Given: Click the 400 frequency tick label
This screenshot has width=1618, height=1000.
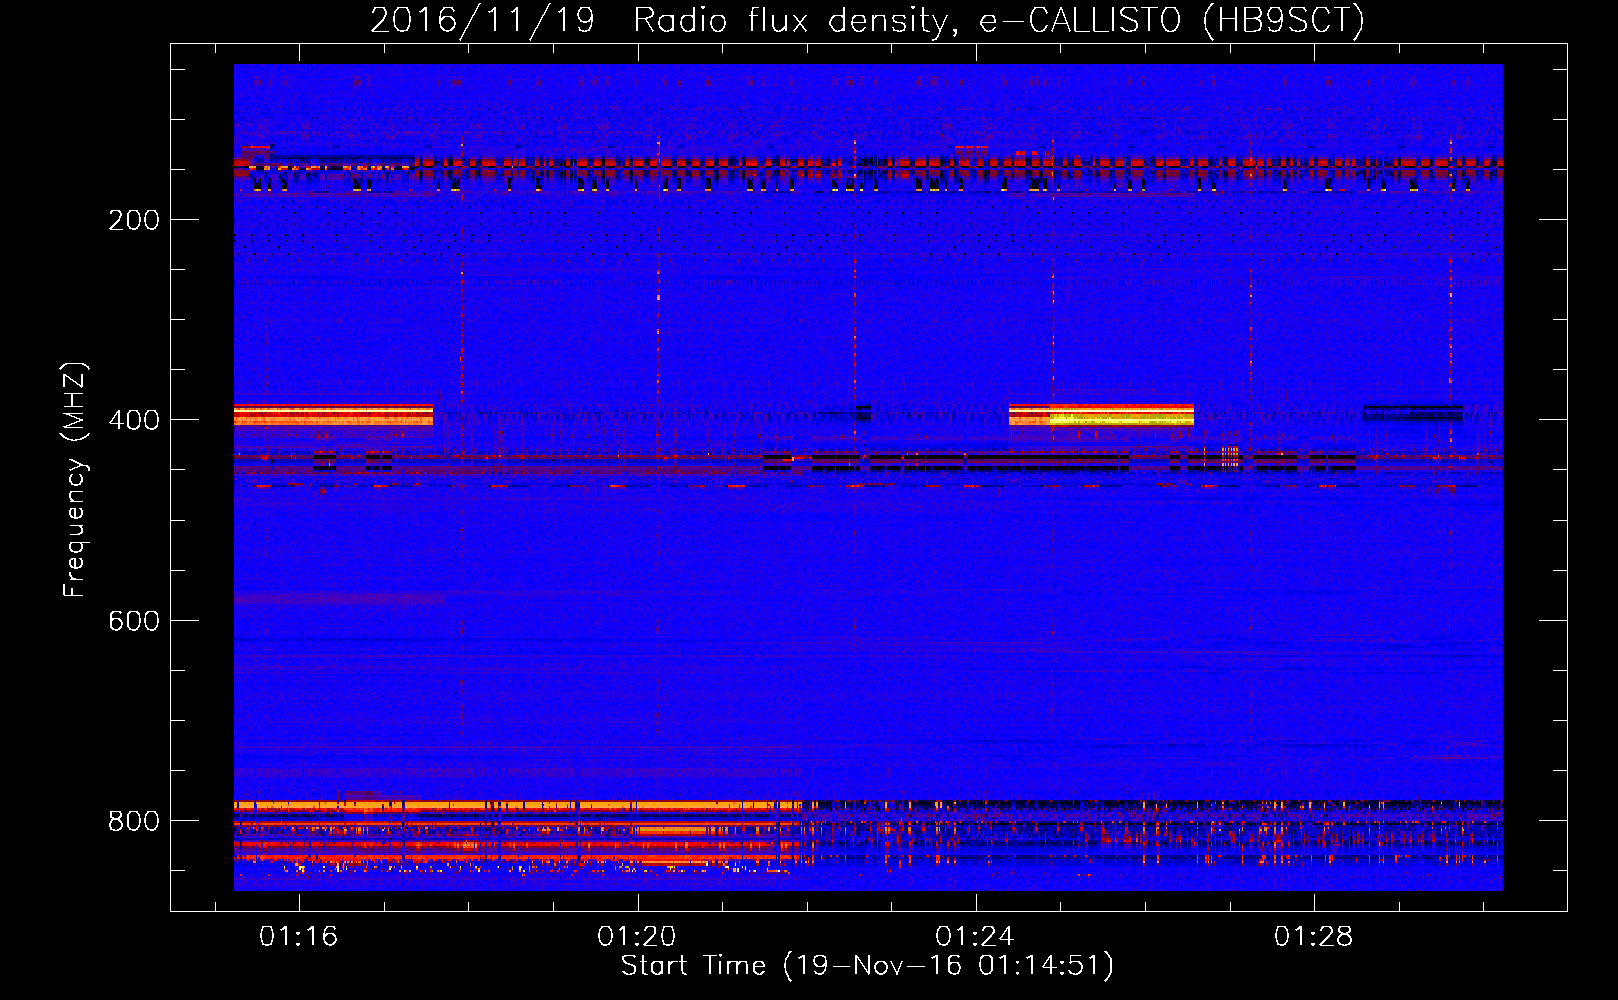Looking at the screenshot, I should coord(134,420).
